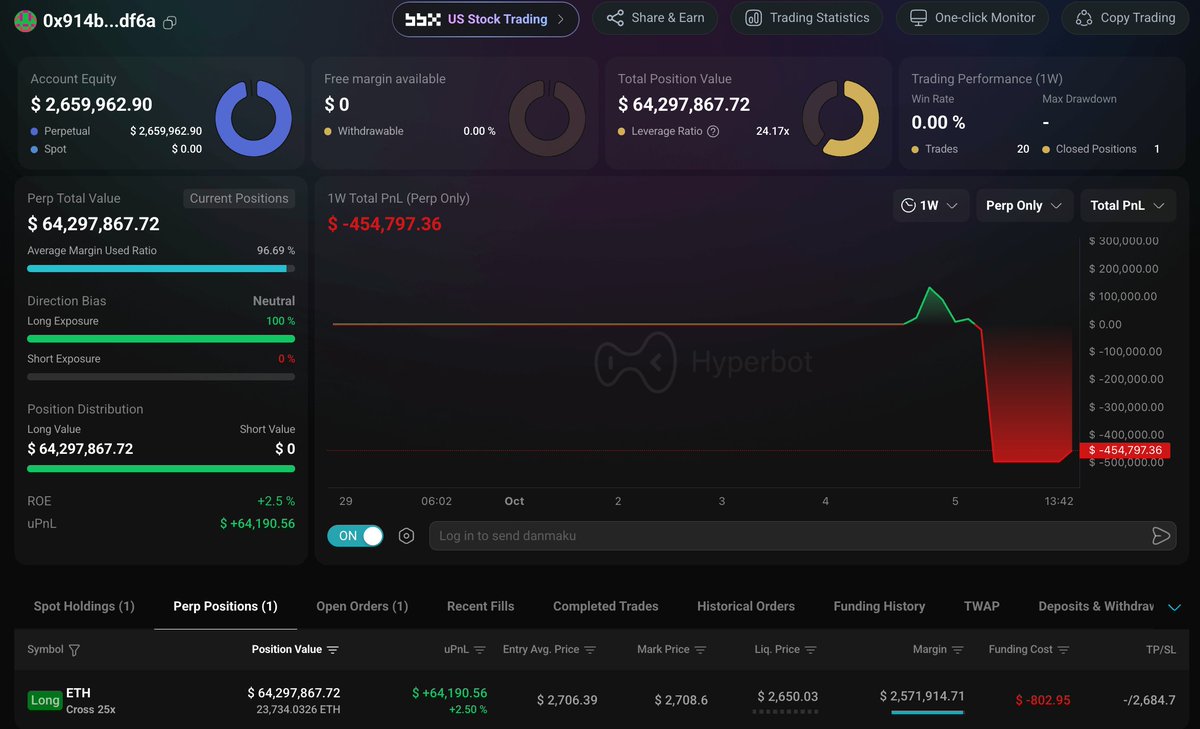
Task: Filter the Symbol column
Action: click(x=74, y=650)
